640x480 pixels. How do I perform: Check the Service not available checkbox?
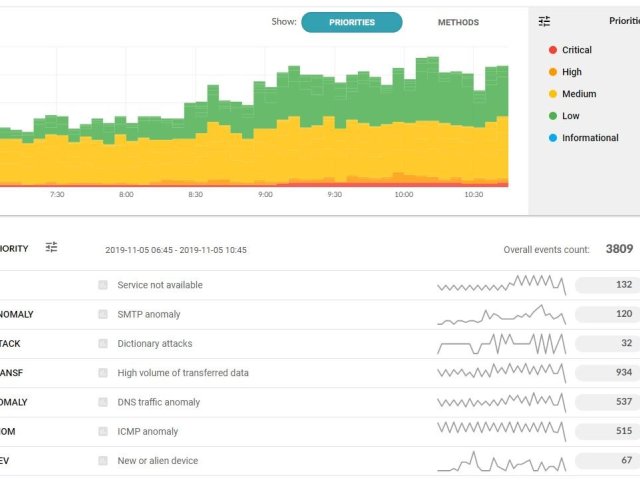pos(103,285)
